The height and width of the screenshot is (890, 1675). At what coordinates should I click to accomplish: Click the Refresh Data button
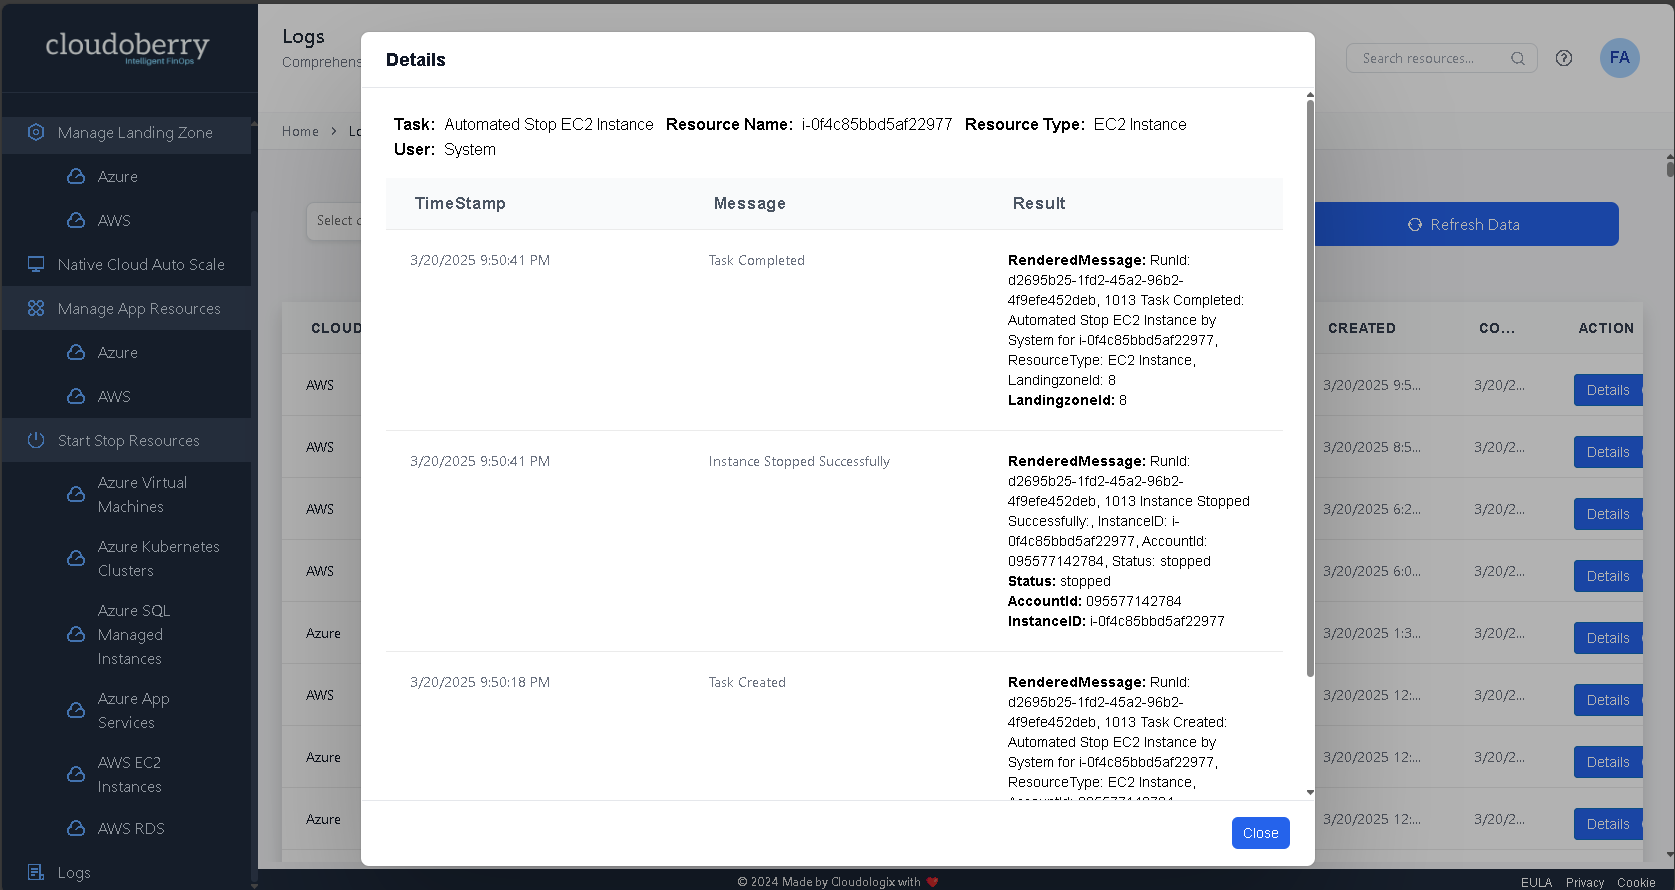1466,224
